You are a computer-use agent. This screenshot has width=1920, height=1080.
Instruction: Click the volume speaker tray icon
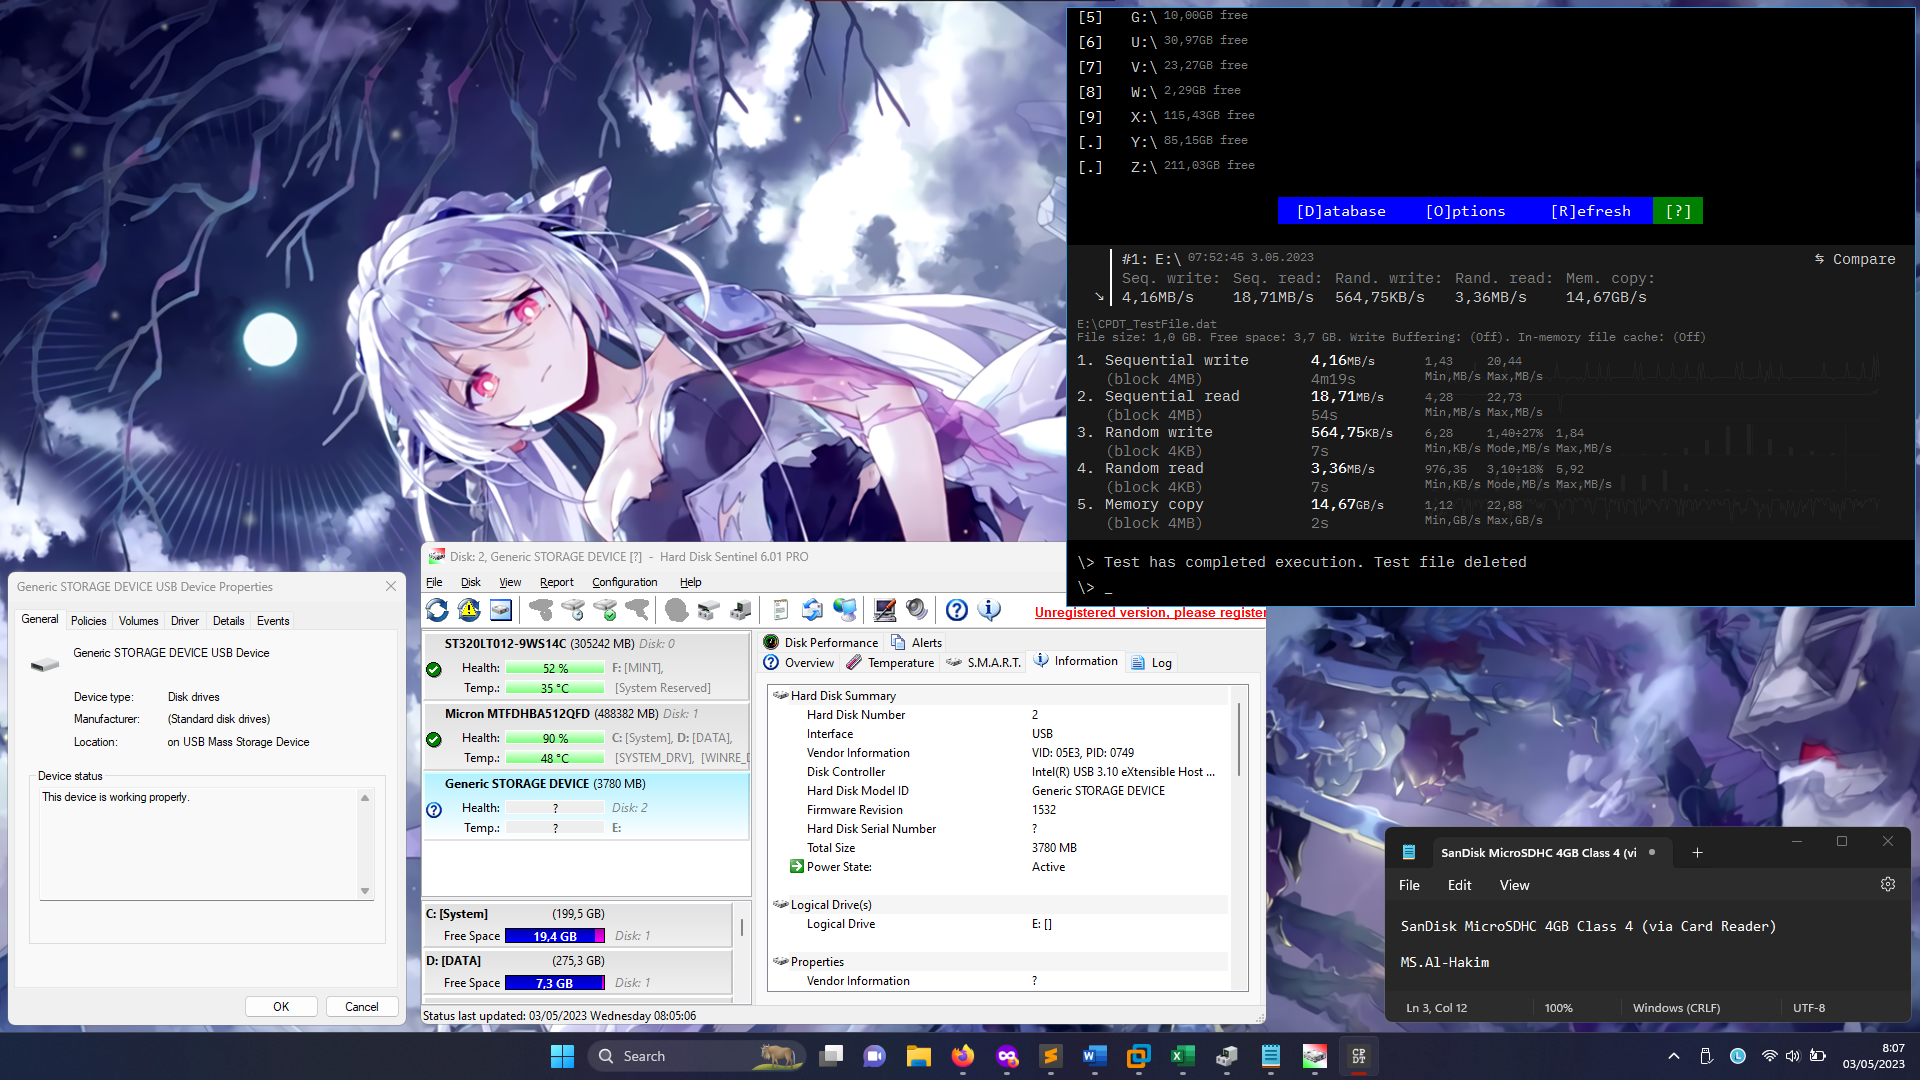[1793, 1056]
